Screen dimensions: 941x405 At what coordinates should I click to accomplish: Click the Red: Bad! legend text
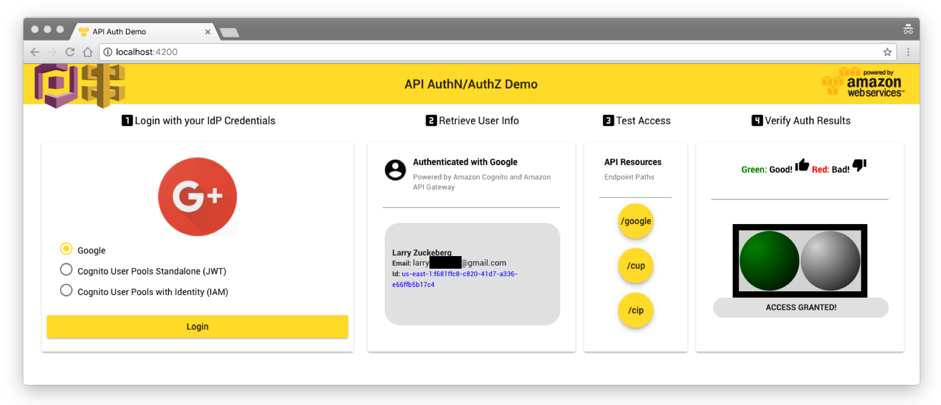[831, 170]
